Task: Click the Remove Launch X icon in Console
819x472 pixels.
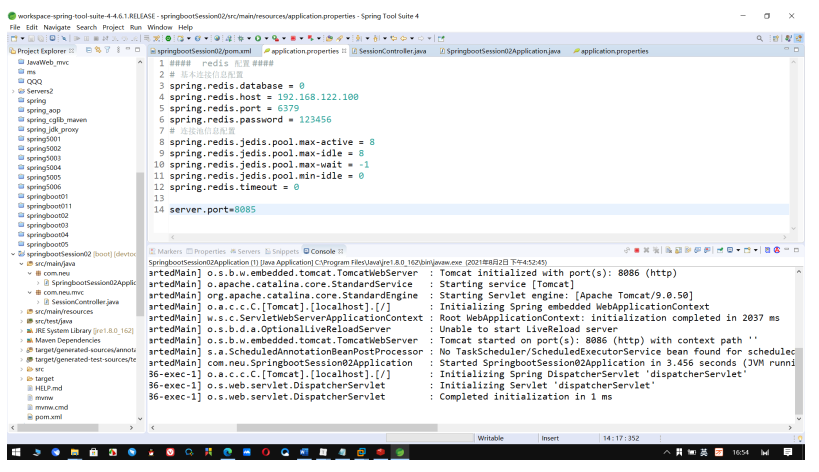Action: coord(646,251)
